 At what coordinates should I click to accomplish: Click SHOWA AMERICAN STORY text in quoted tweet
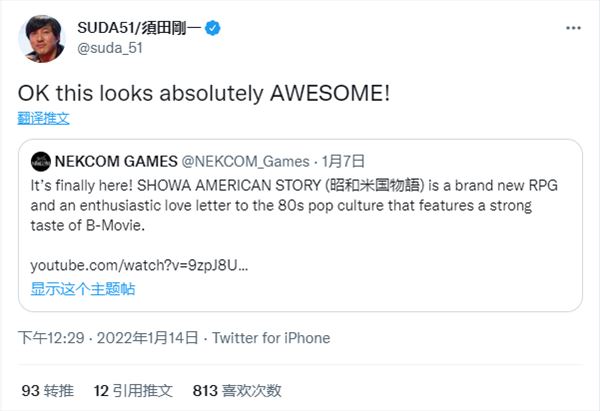229,186
